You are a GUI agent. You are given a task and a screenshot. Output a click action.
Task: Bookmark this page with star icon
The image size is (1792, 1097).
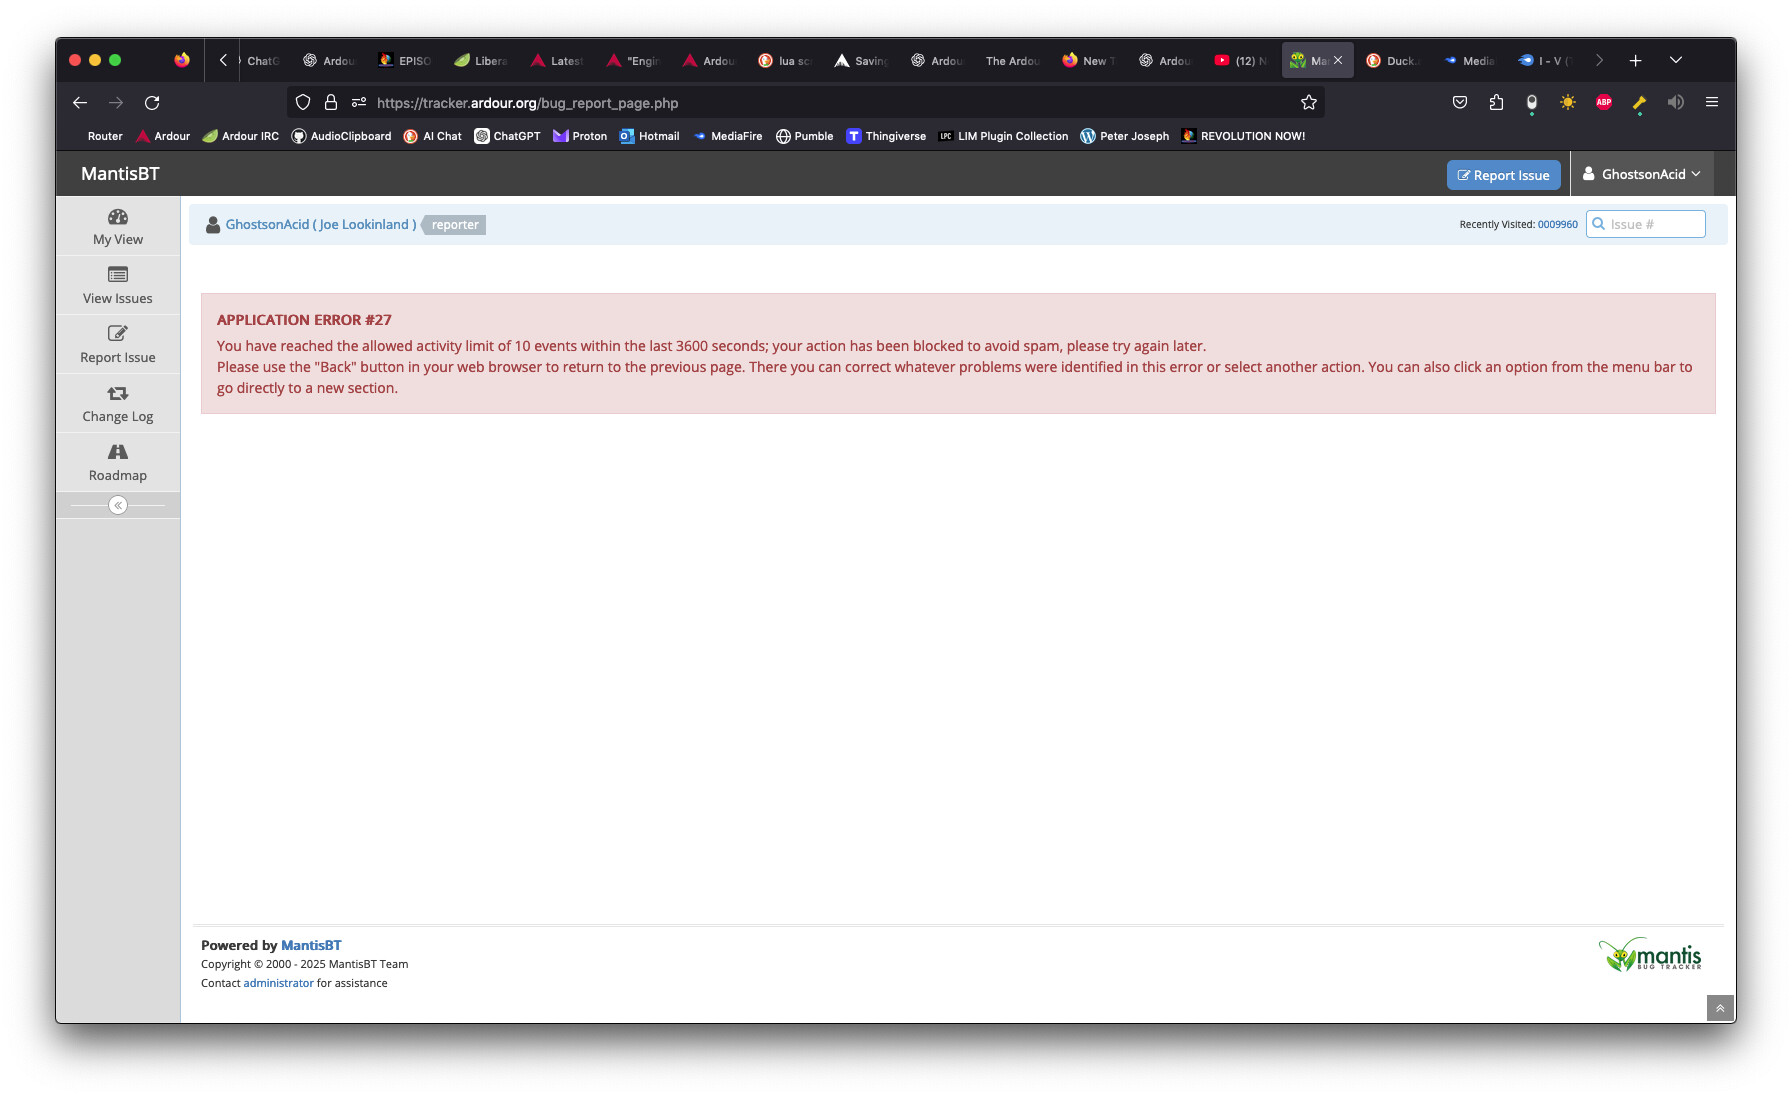coord(1308,103)
